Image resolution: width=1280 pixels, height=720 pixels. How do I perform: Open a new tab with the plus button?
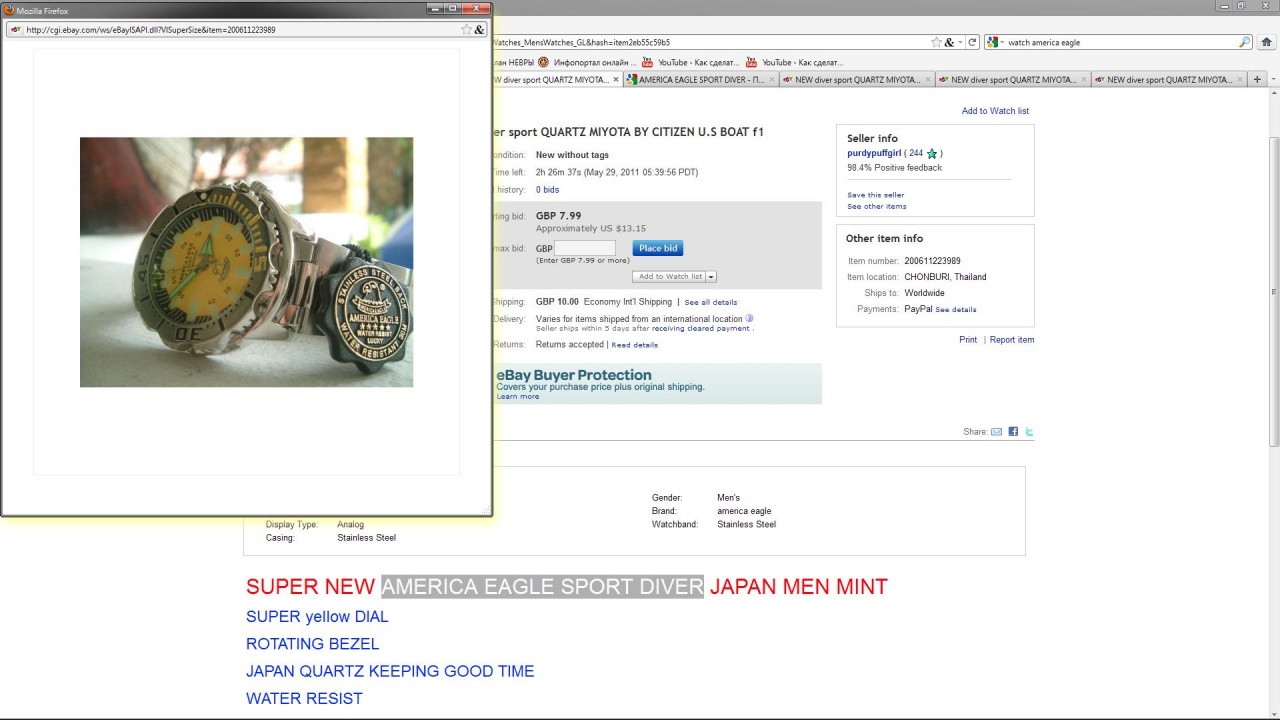pos(1258,80)
